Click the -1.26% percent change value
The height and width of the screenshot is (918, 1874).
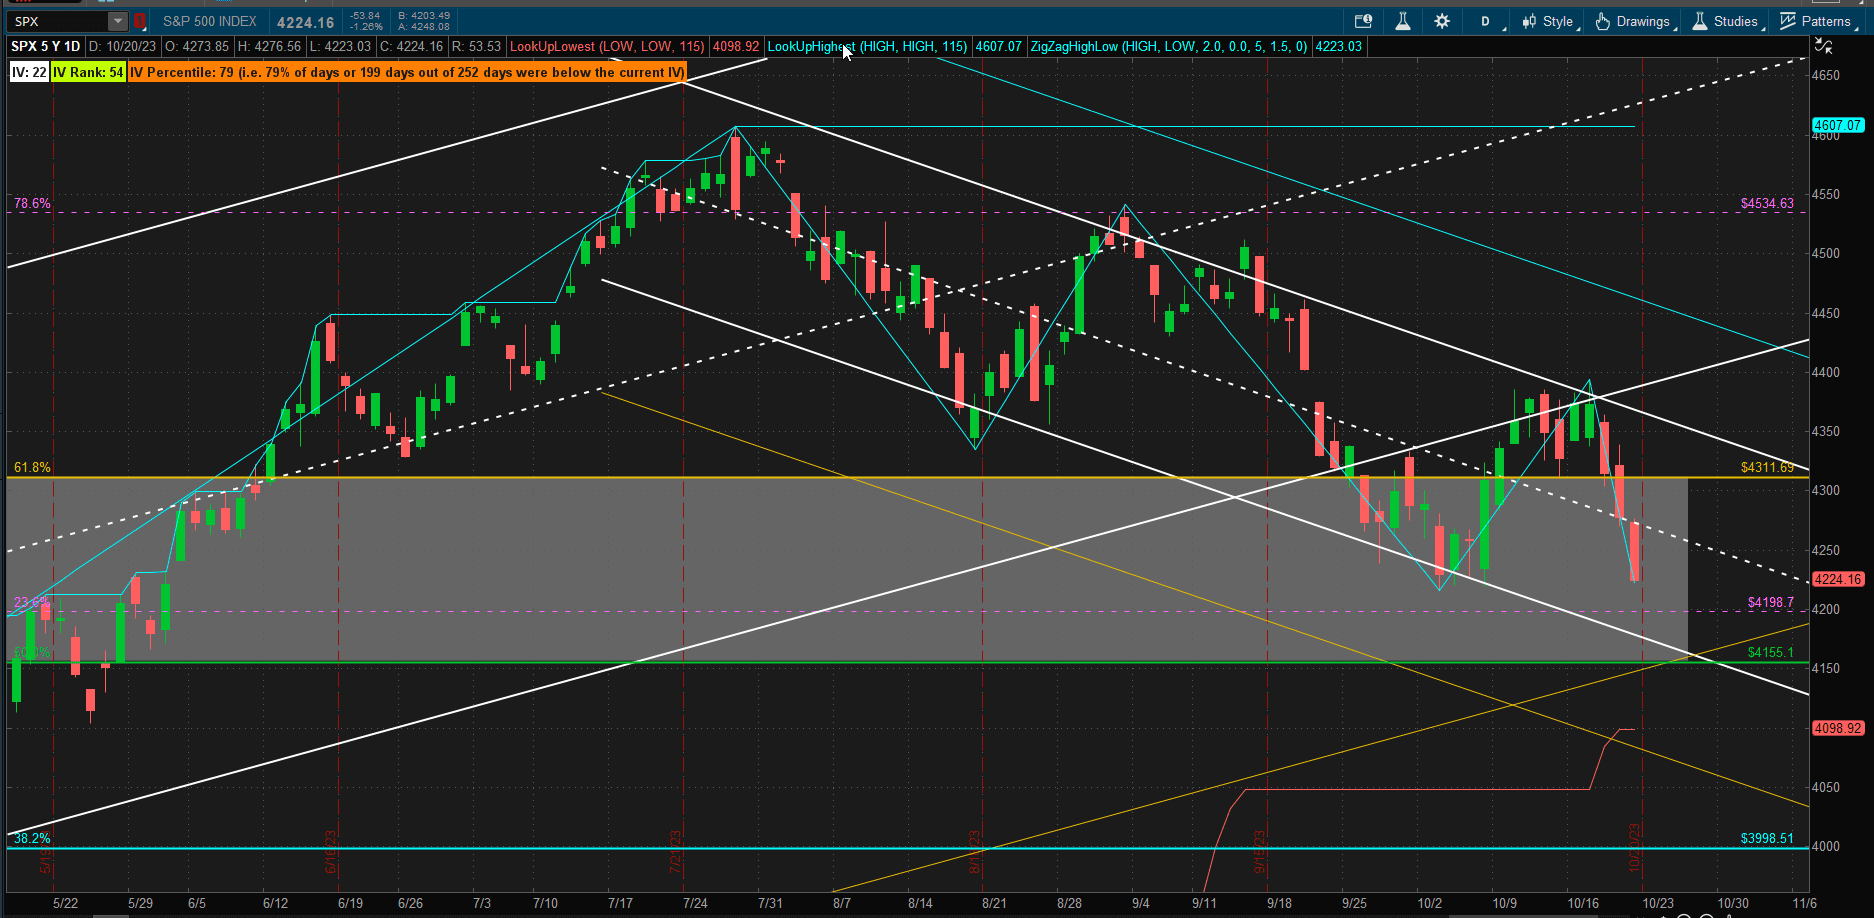[x=365, y=27]
